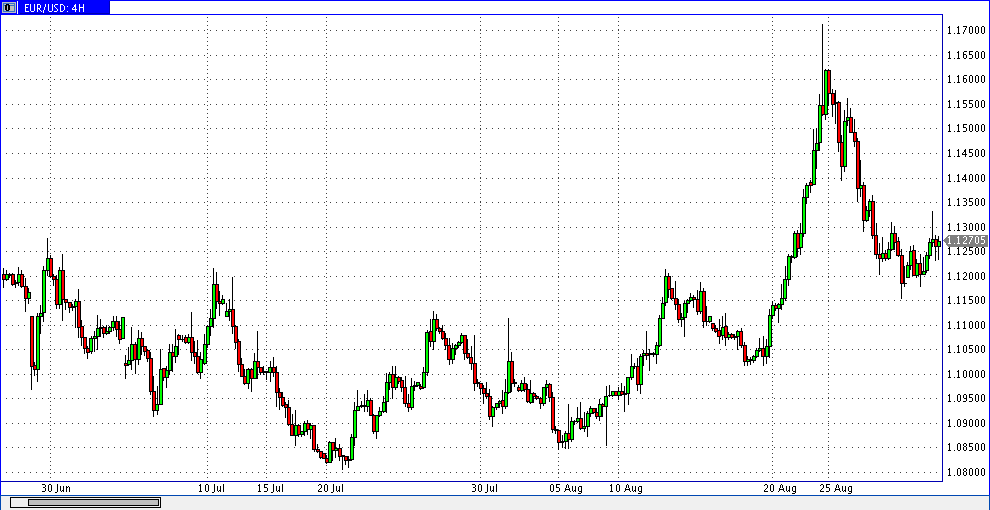
Task: Click the 1.13500 price axis label
Action: pyautogui.click(x=966, y=203)
